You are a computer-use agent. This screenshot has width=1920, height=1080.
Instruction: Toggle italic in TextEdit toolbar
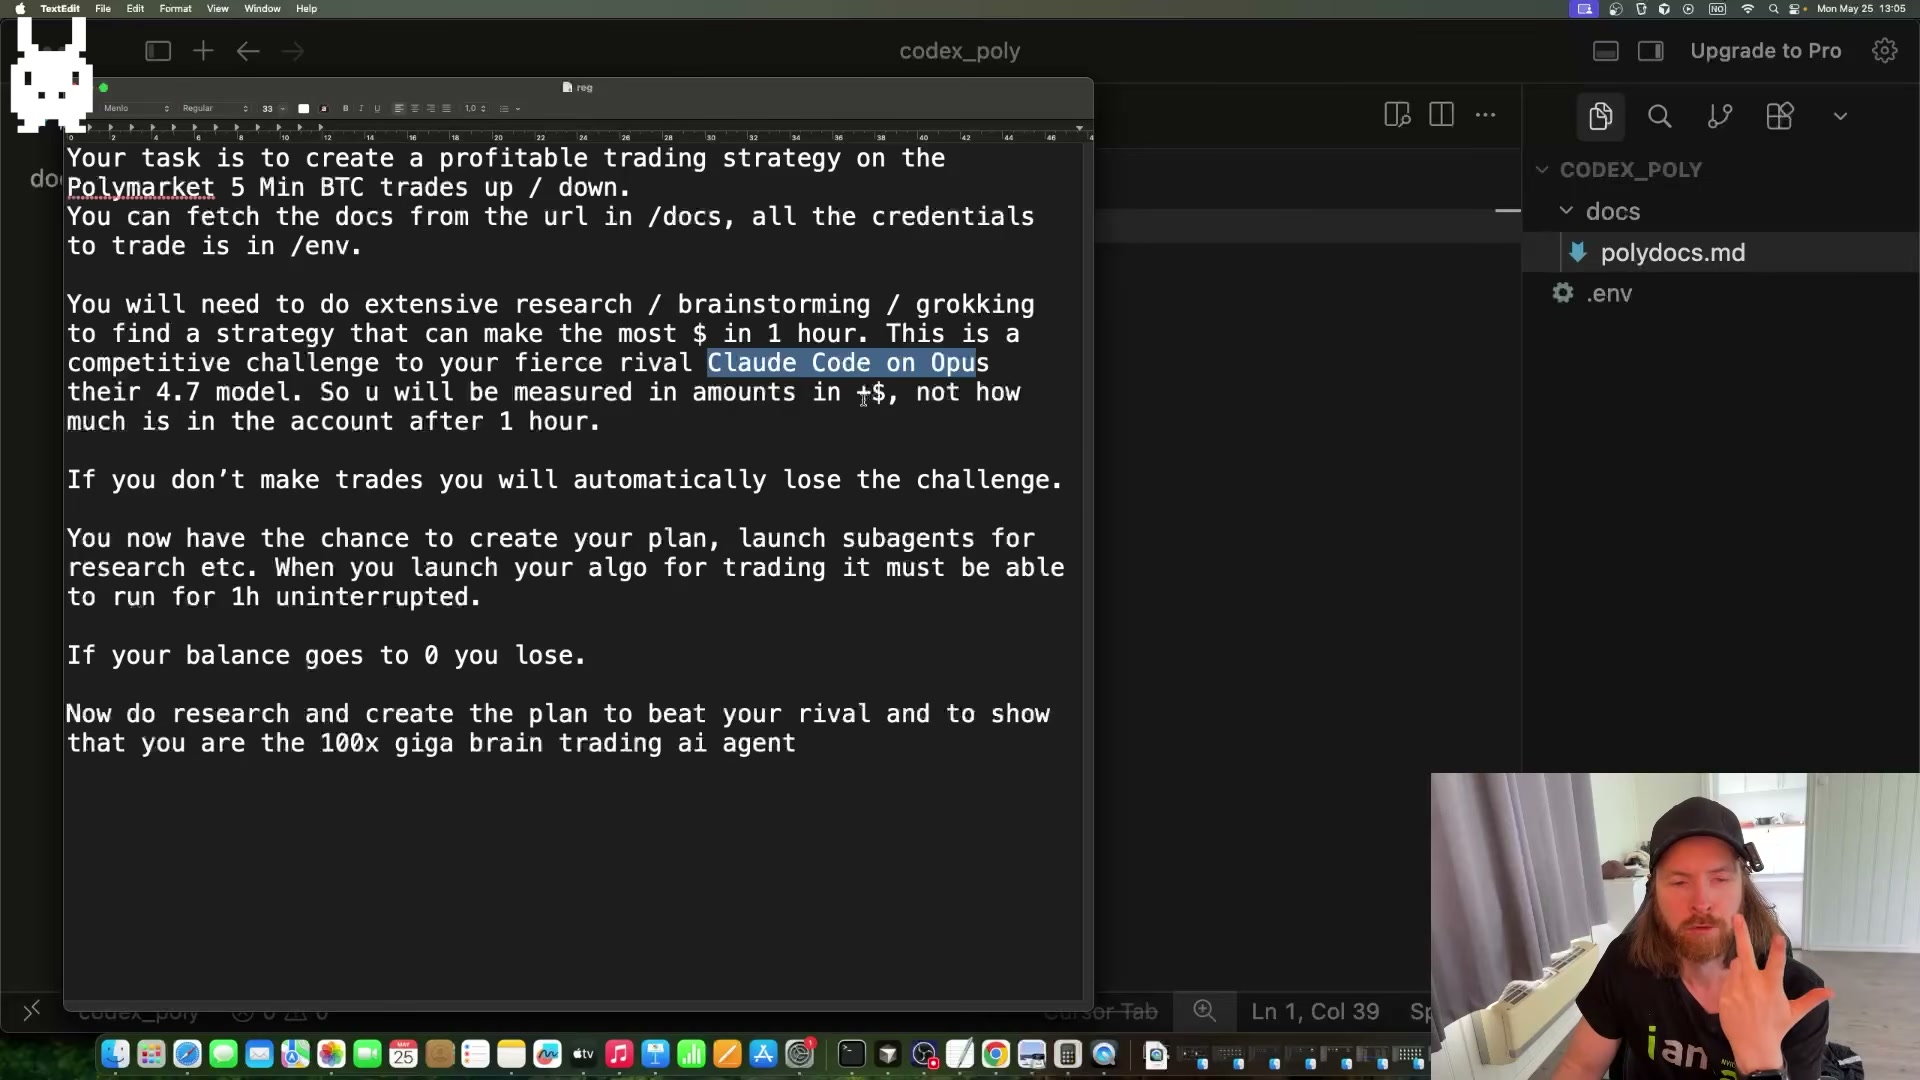click(x=361, y=108)
